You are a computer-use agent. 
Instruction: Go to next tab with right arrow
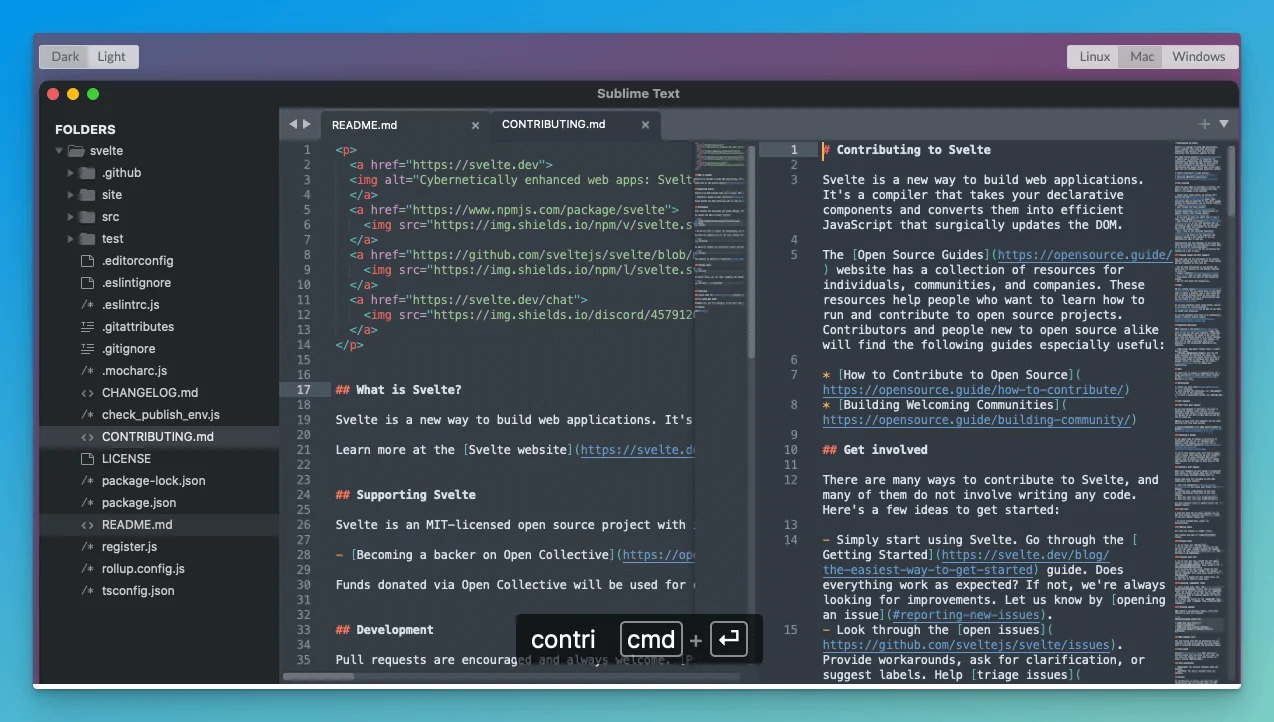pos(306,124)
